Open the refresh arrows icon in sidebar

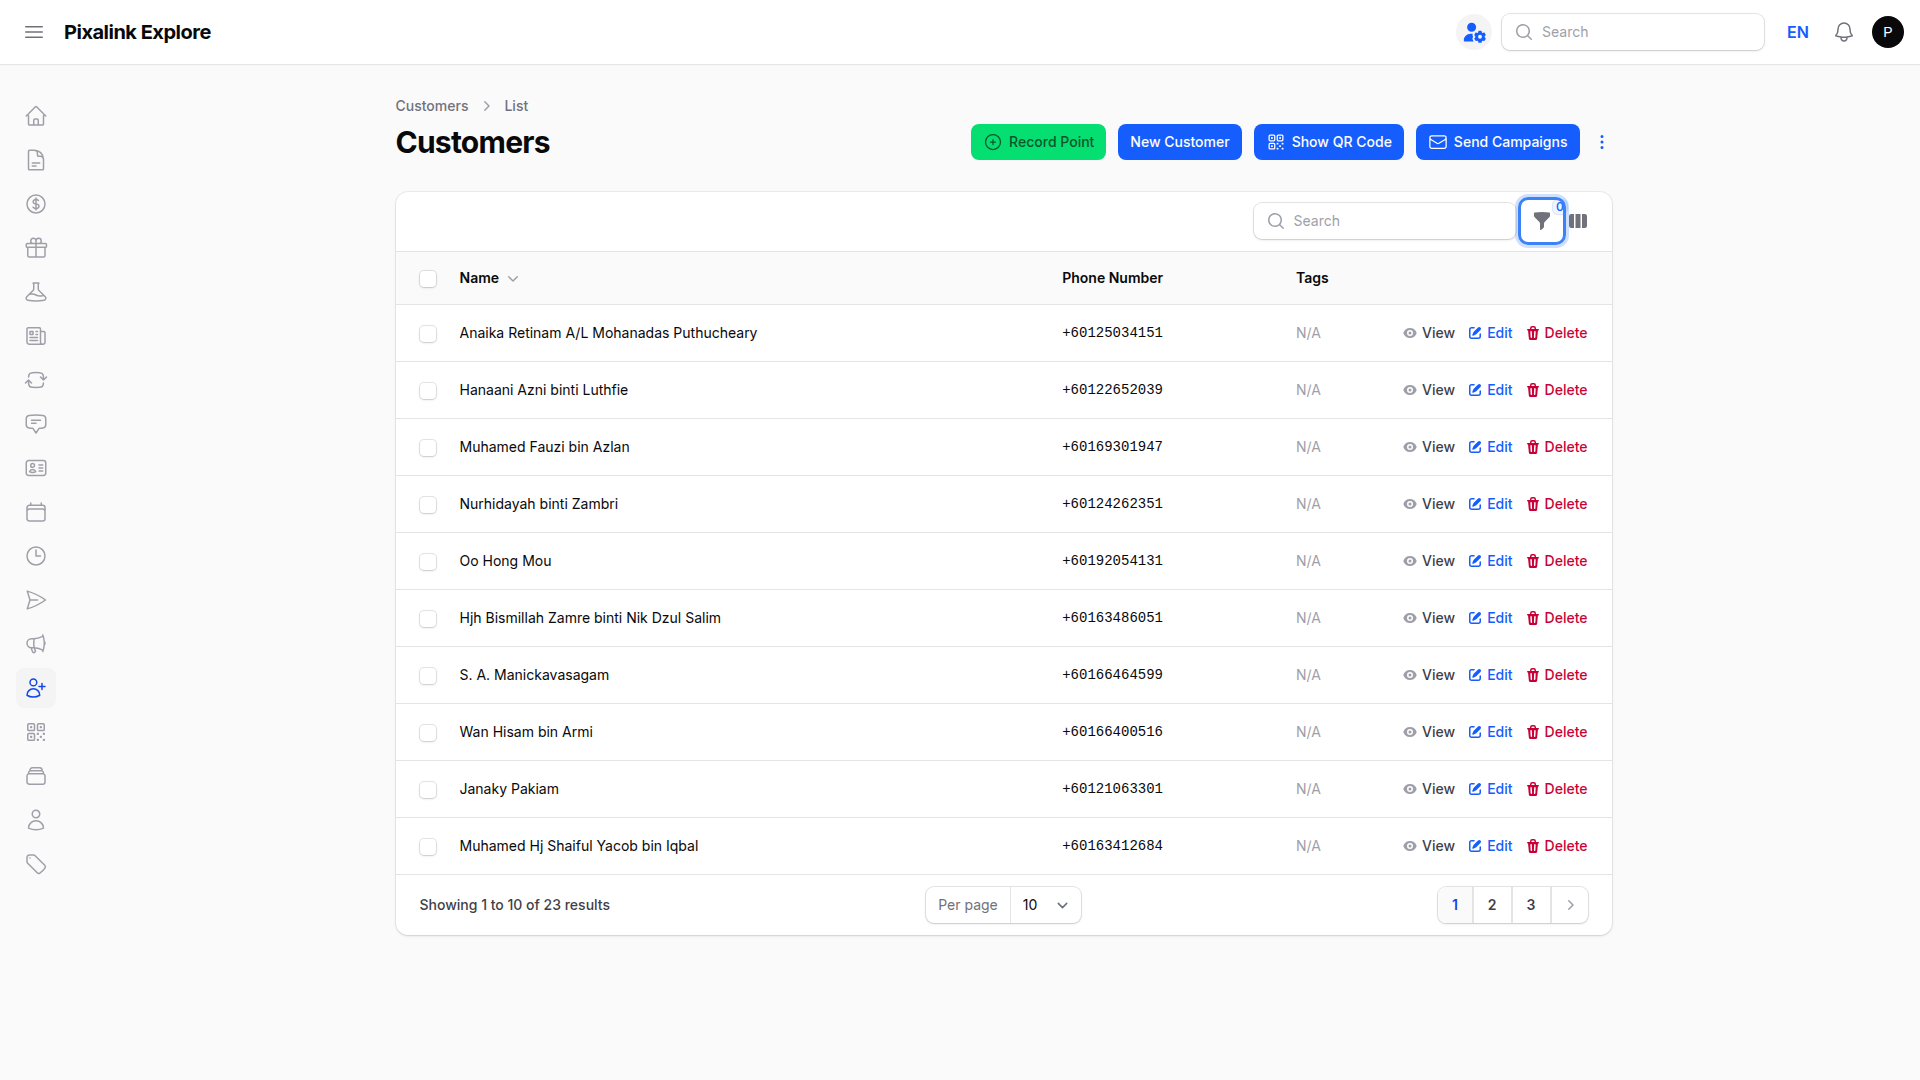(x=36, y=380)
